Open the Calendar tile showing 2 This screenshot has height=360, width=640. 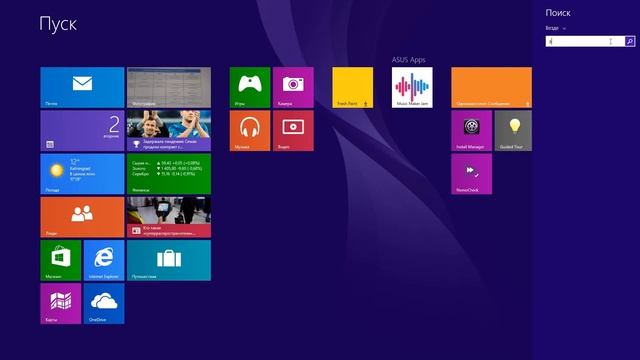pos(82,131)
